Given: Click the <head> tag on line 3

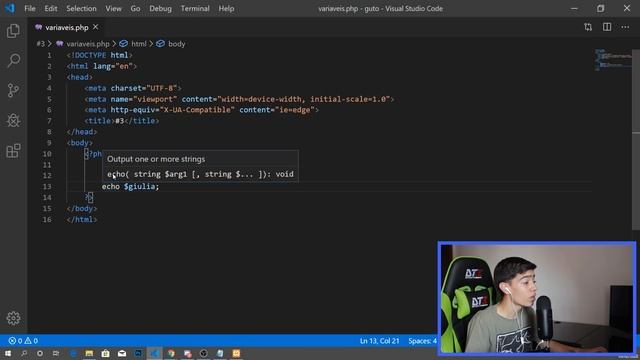Looking at the screenshot, I should pos(80,77).
